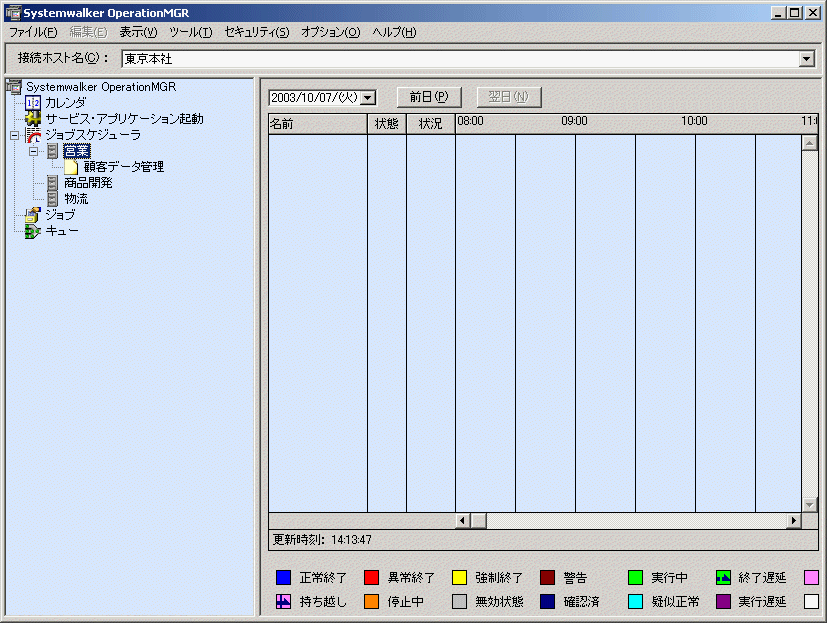This screenshot has width=827, height=623.
Task: Click the horizontal scrollbar thumb
Action: [x=478, y=521]
